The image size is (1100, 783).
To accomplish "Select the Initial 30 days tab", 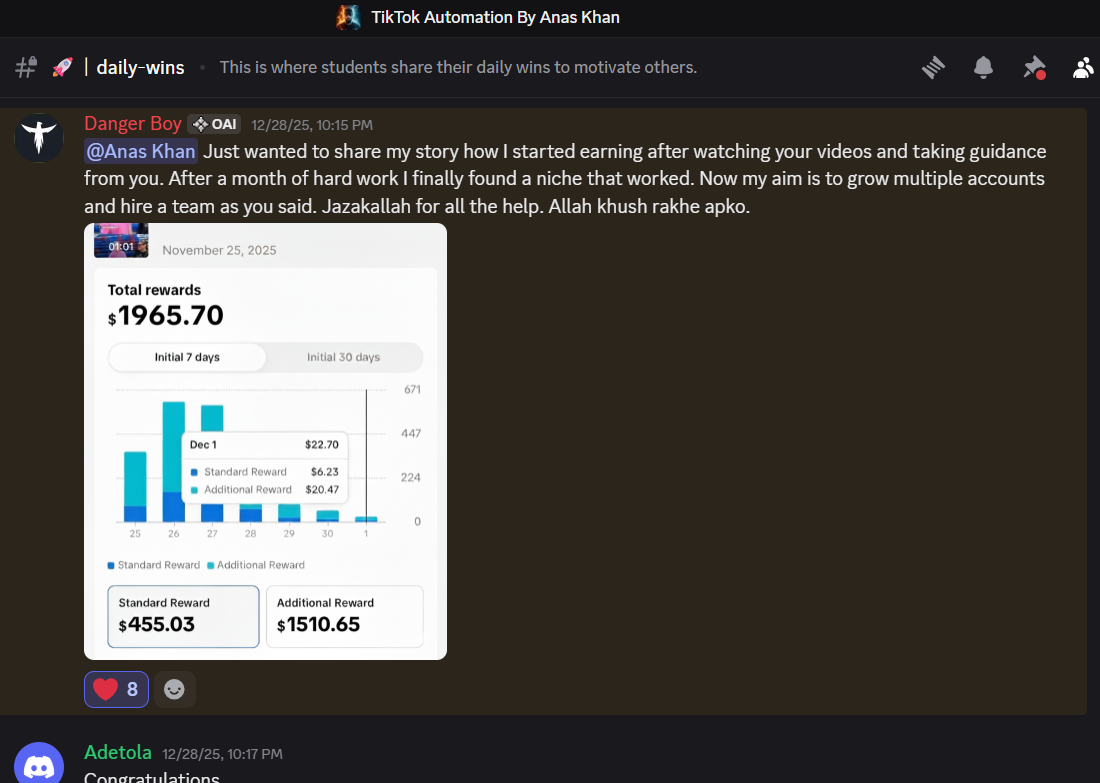I will point(344,357).
